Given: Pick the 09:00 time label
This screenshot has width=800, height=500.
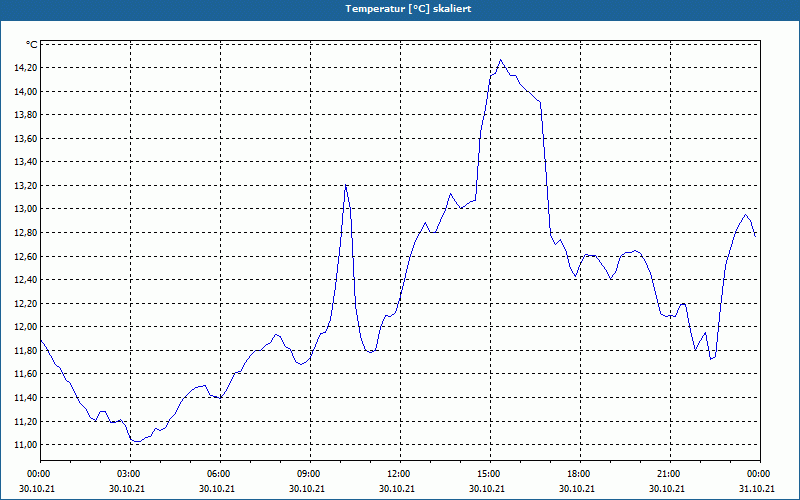Looking at the screenshot, I should tap(310, 474).
